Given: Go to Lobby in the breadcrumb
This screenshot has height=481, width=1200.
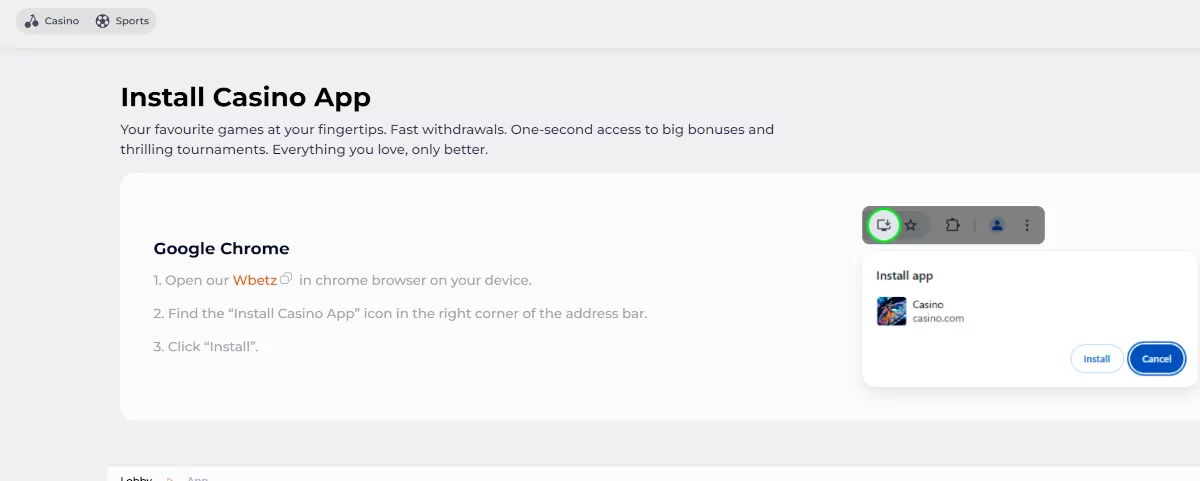Looking at the screenshot, I should point(136,478).
